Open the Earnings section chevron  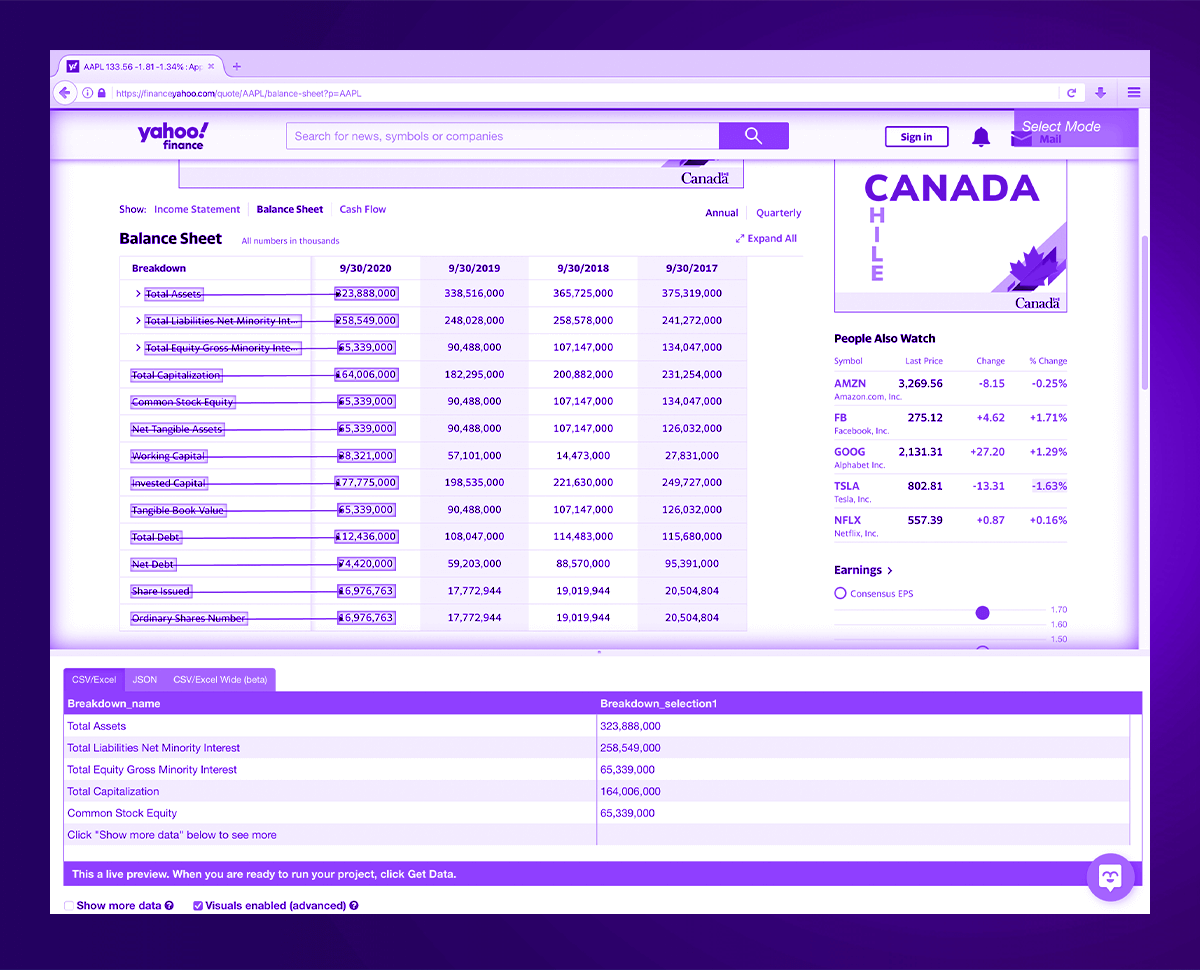pyautogui.click(x=890, y=571)
